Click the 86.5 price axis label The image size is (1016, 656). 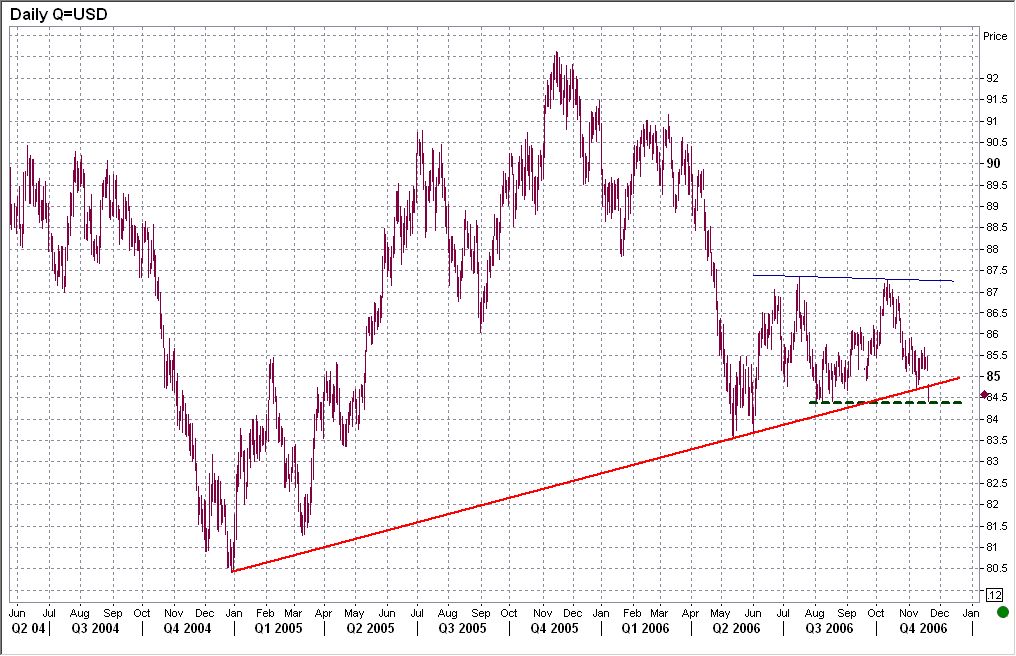(997, 313)
